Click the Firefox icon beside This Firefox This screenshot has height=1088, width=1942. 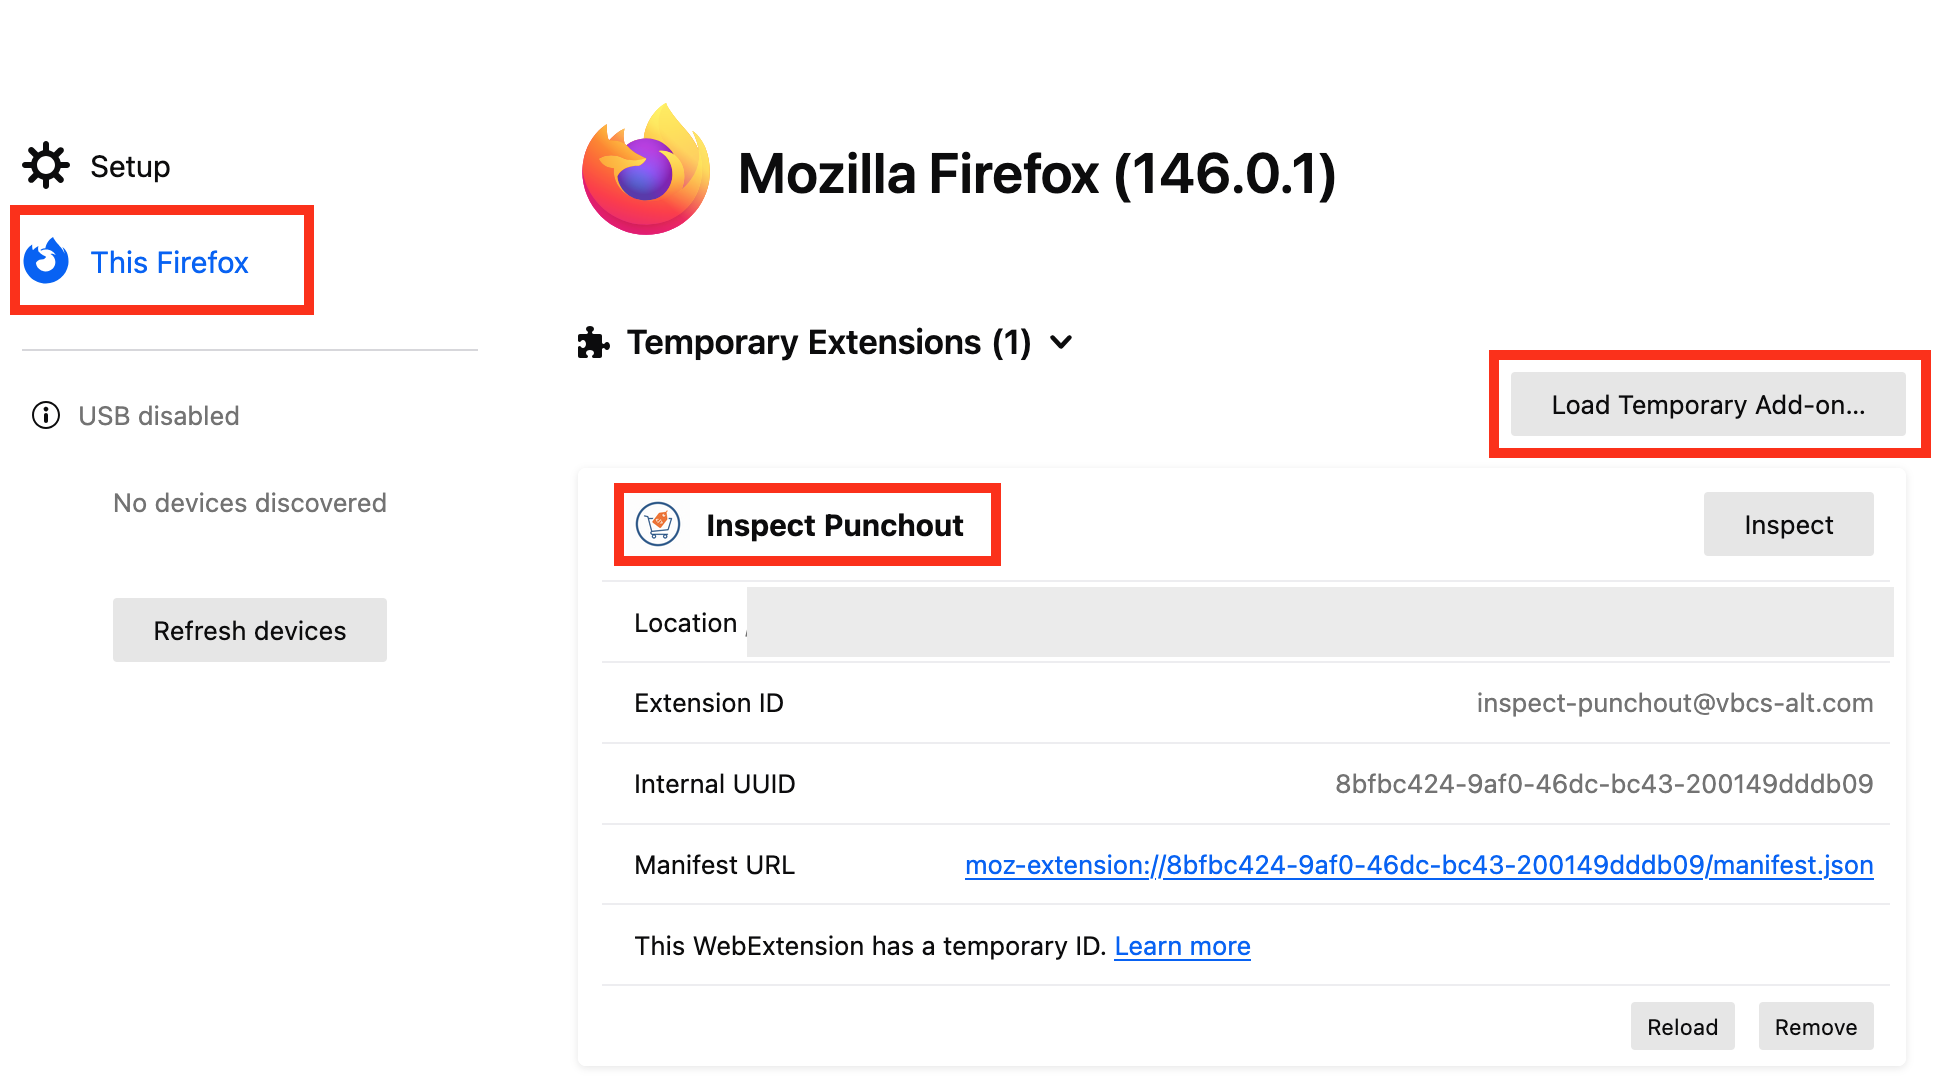click(46, 261)
